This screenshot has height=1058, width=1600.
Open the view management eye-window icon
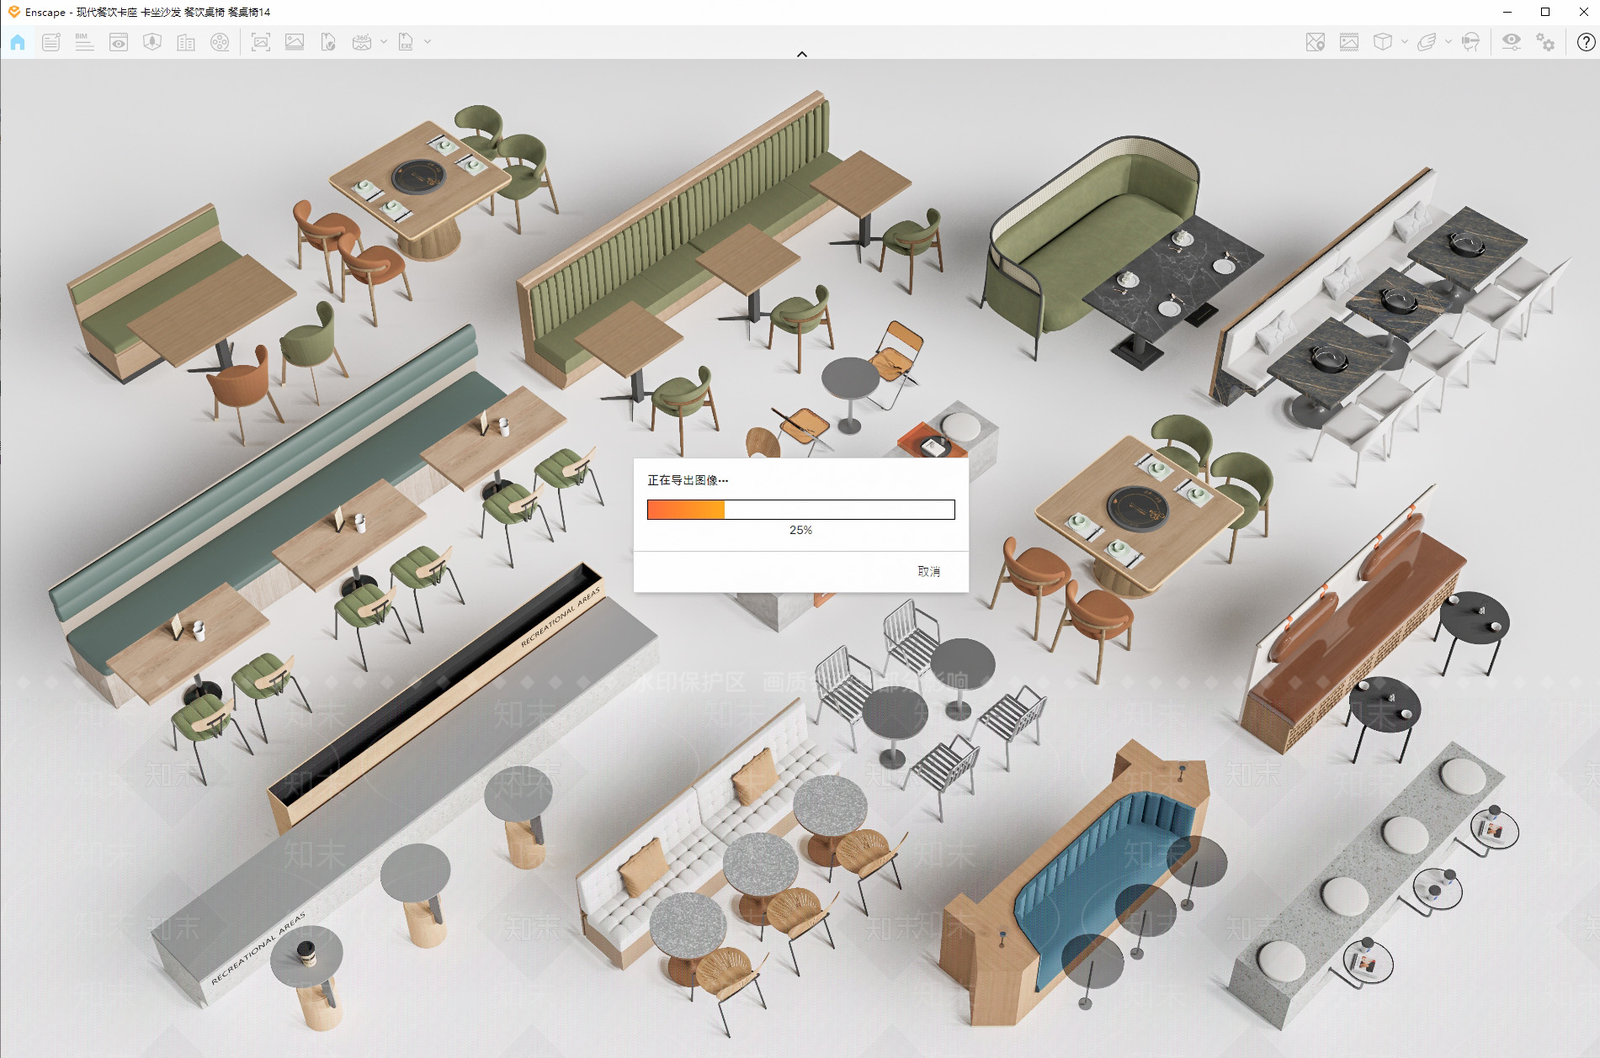point(119,42)
